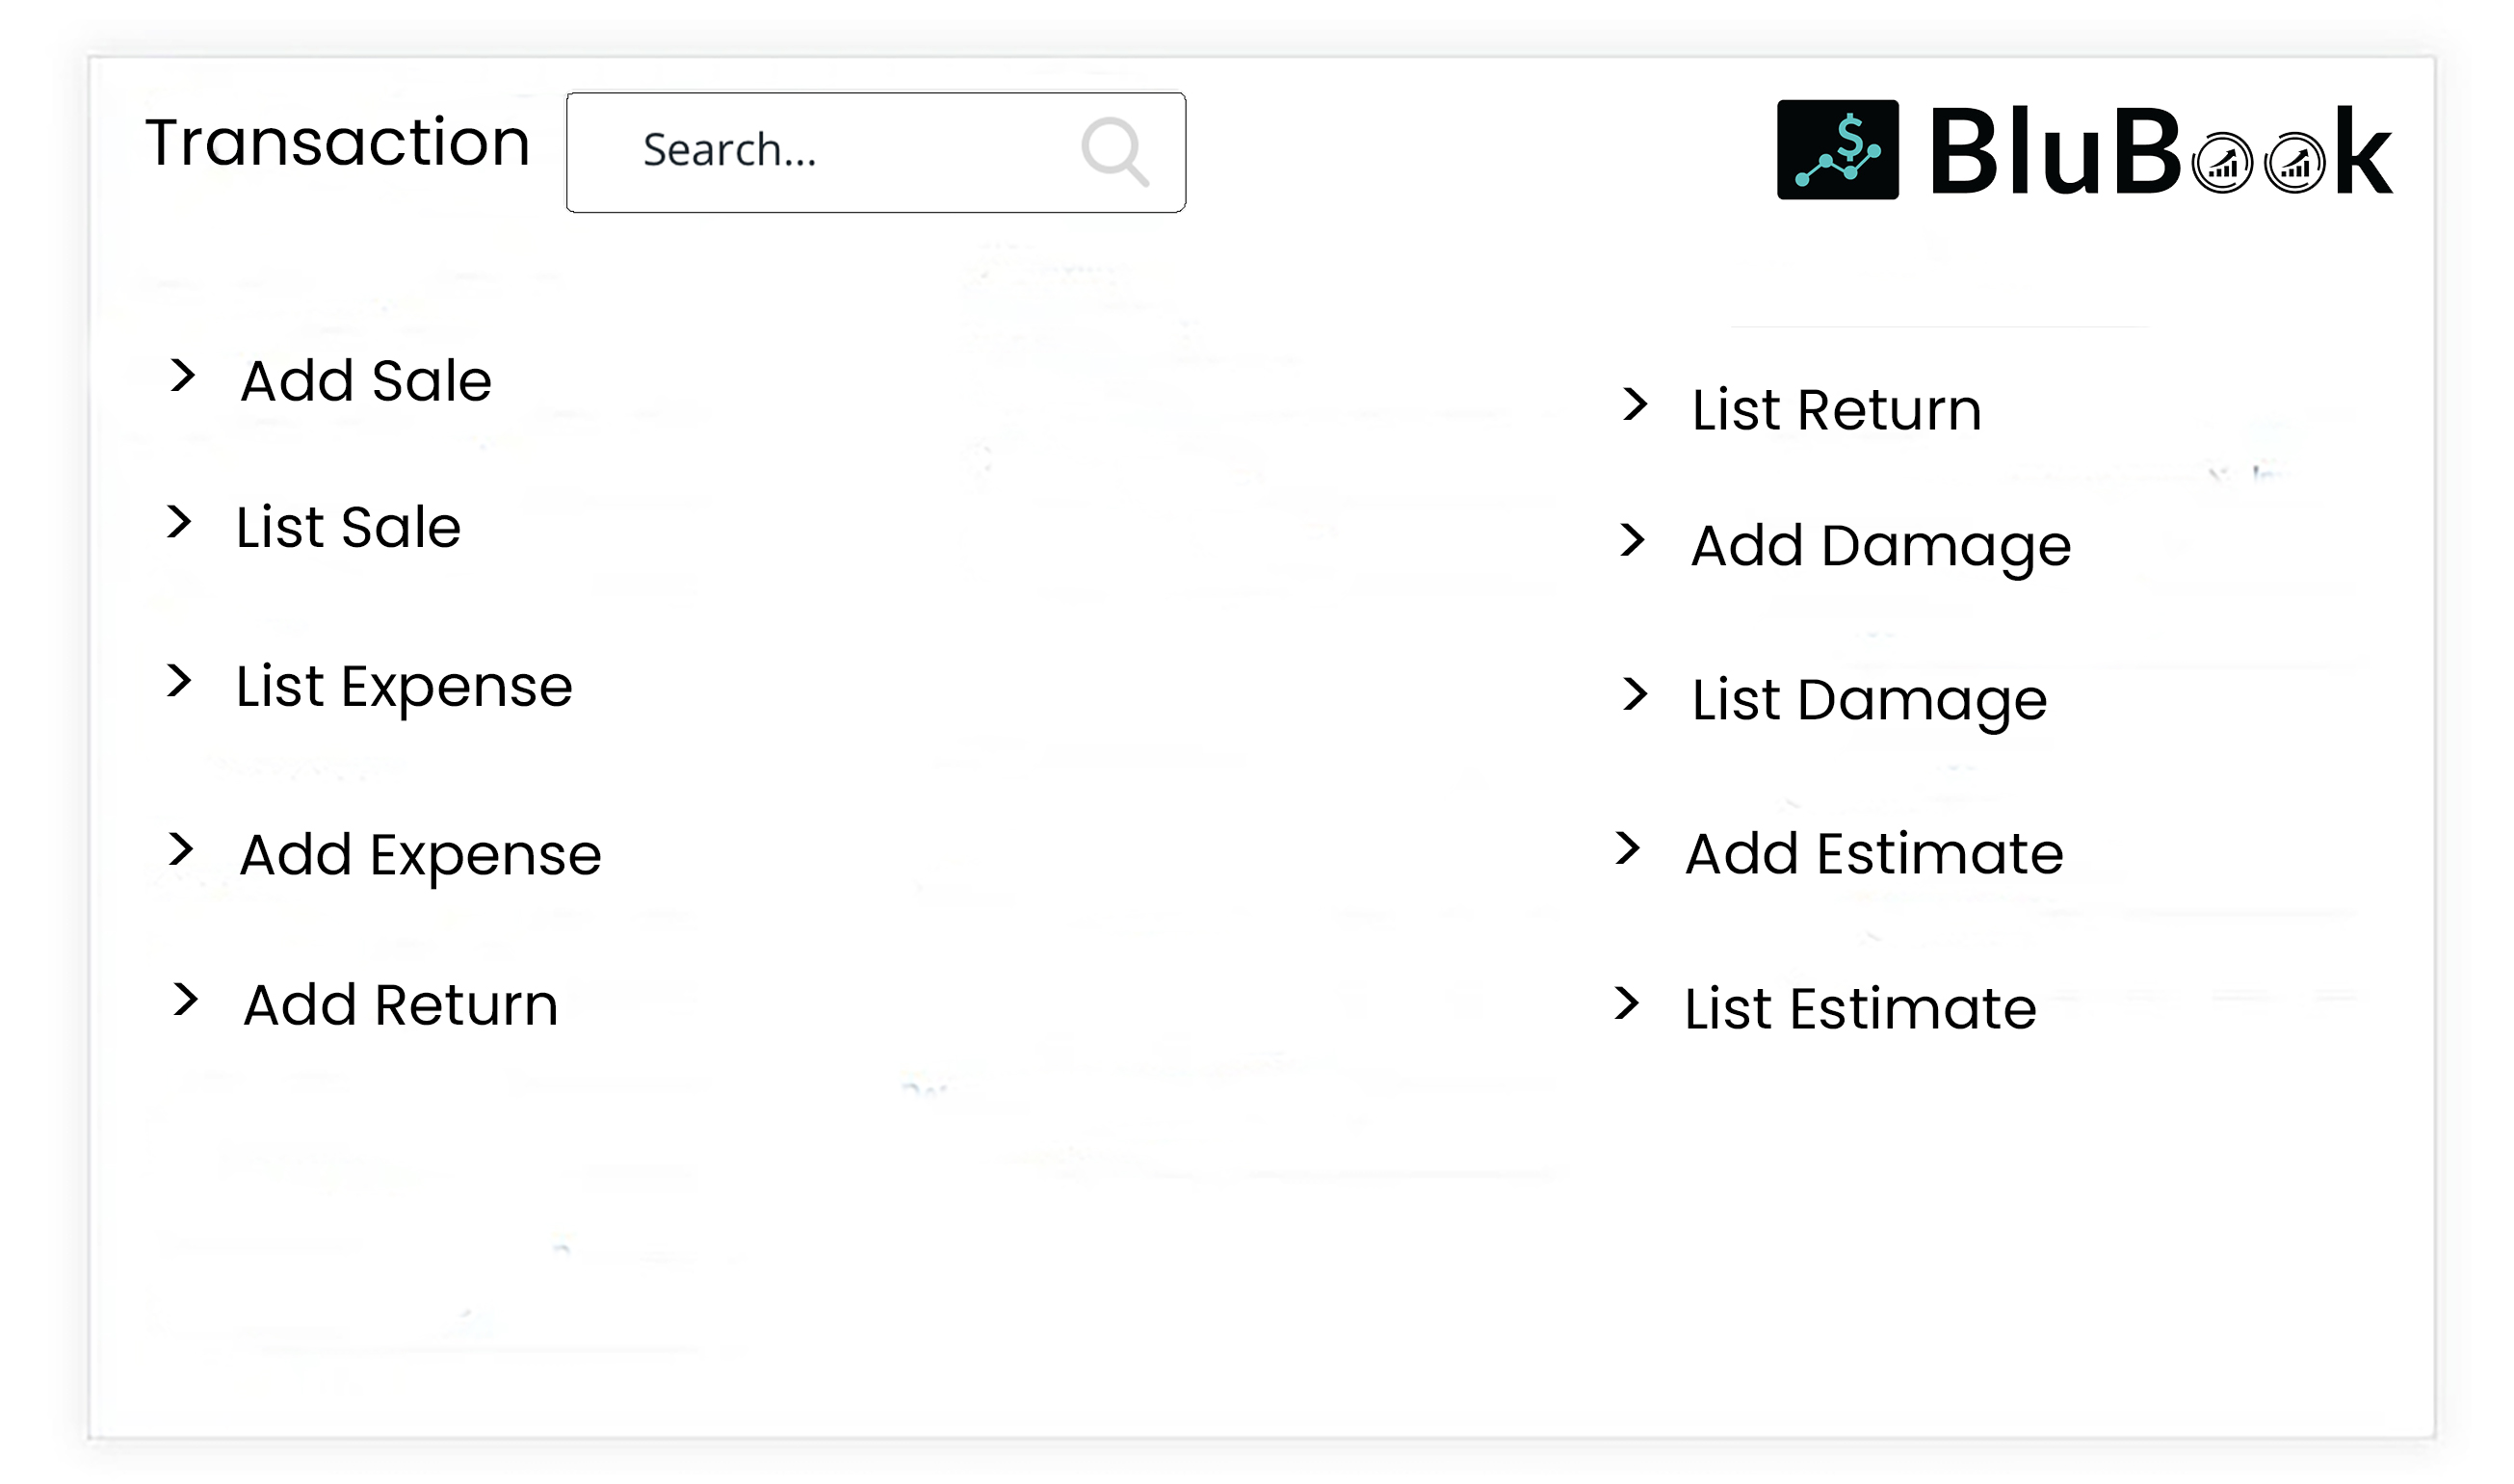
Task: Open the List Sale page
Action: tap(348, 527)
